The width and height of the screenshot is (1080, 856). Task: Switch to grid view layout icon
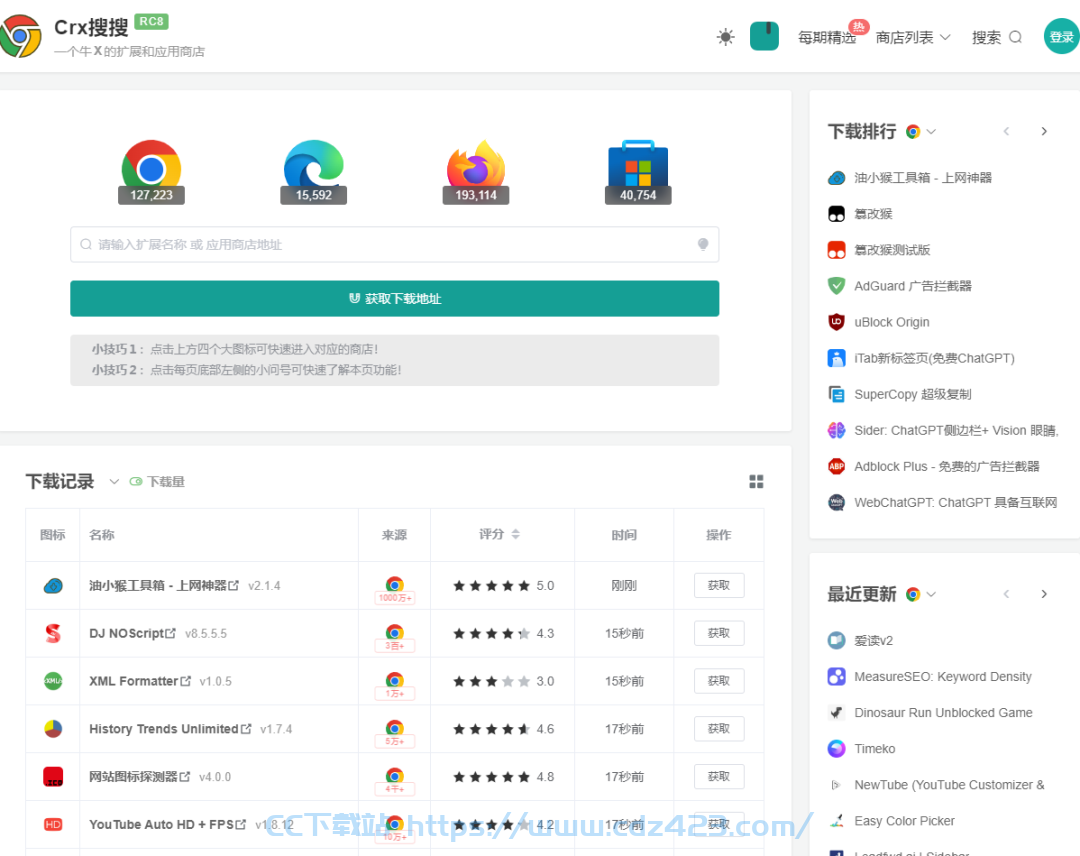pyautogui.click(x=756, y=481)
